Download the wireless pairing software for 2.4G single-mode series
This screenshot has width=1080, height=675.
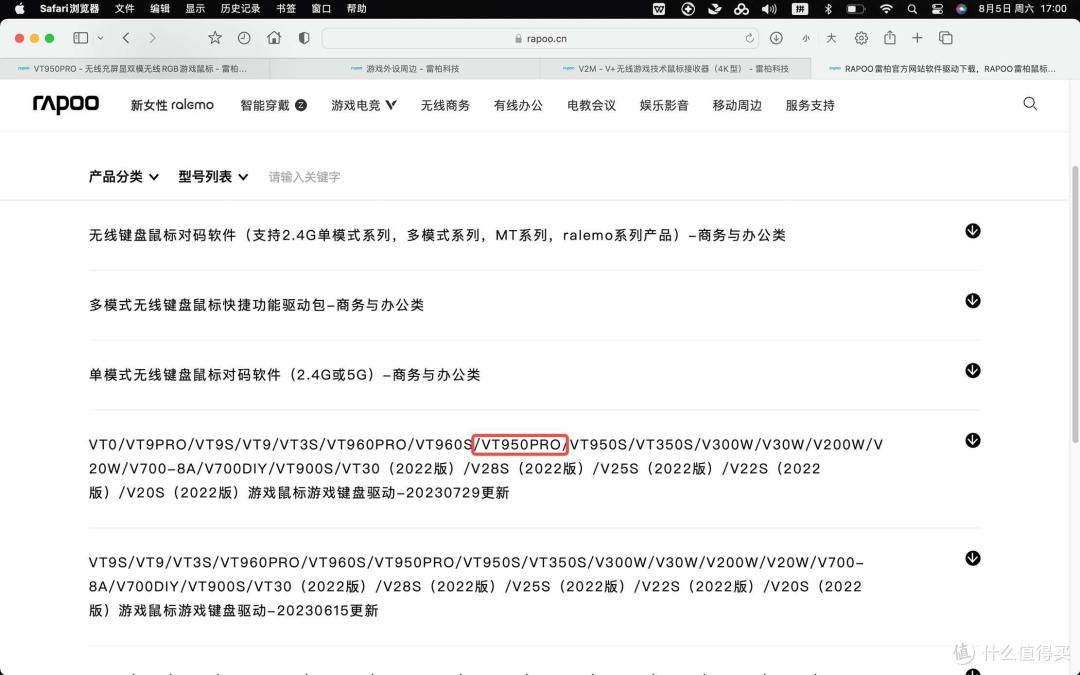[x=973, y=231]
